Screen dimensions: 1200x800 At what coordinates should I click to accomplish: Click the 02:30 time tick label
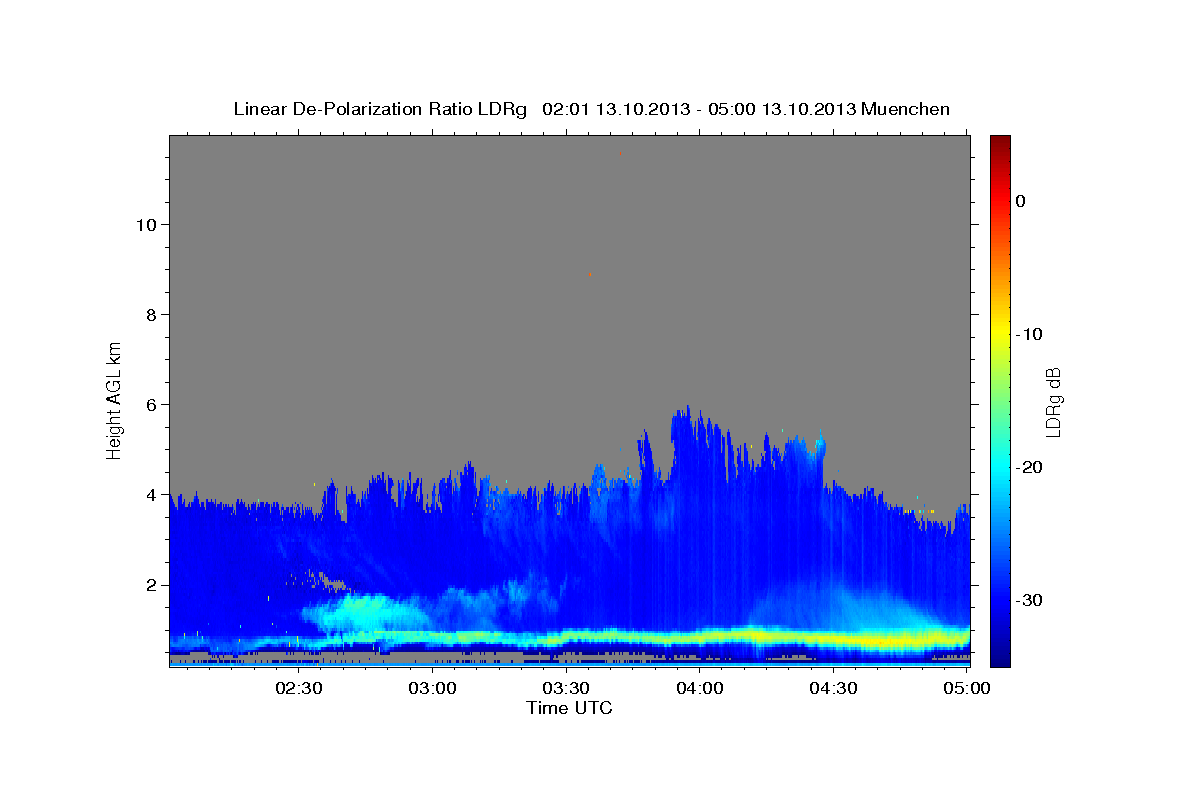coord(298,688)
